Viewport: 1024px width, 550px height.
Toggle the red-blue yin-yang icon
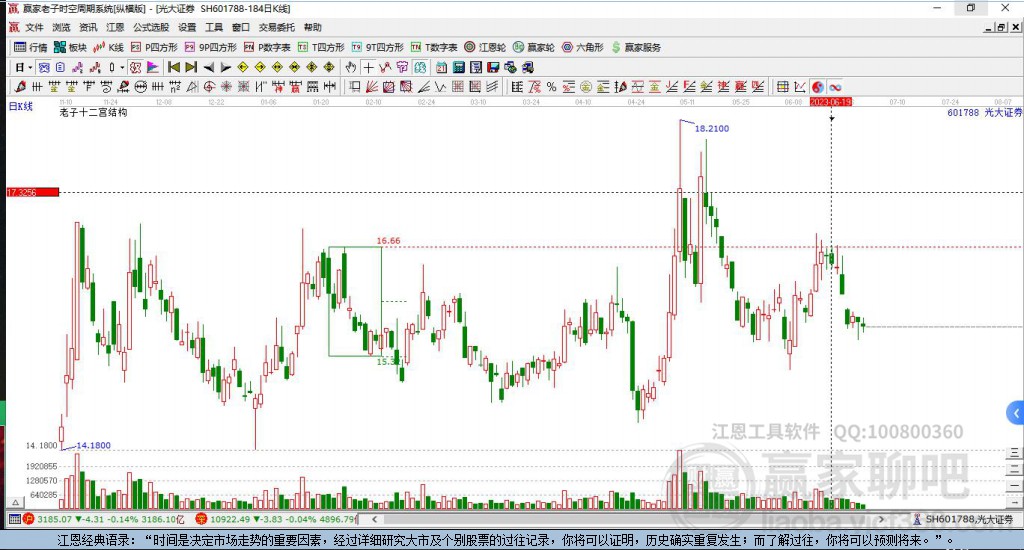[x=817, y=87]
